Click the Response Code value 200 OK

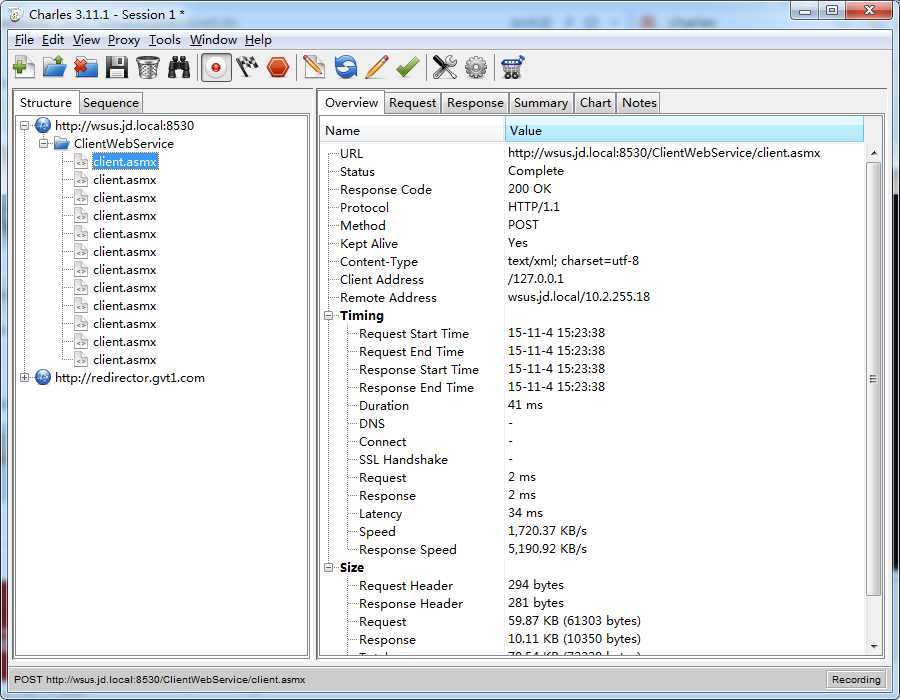[529, 189]
